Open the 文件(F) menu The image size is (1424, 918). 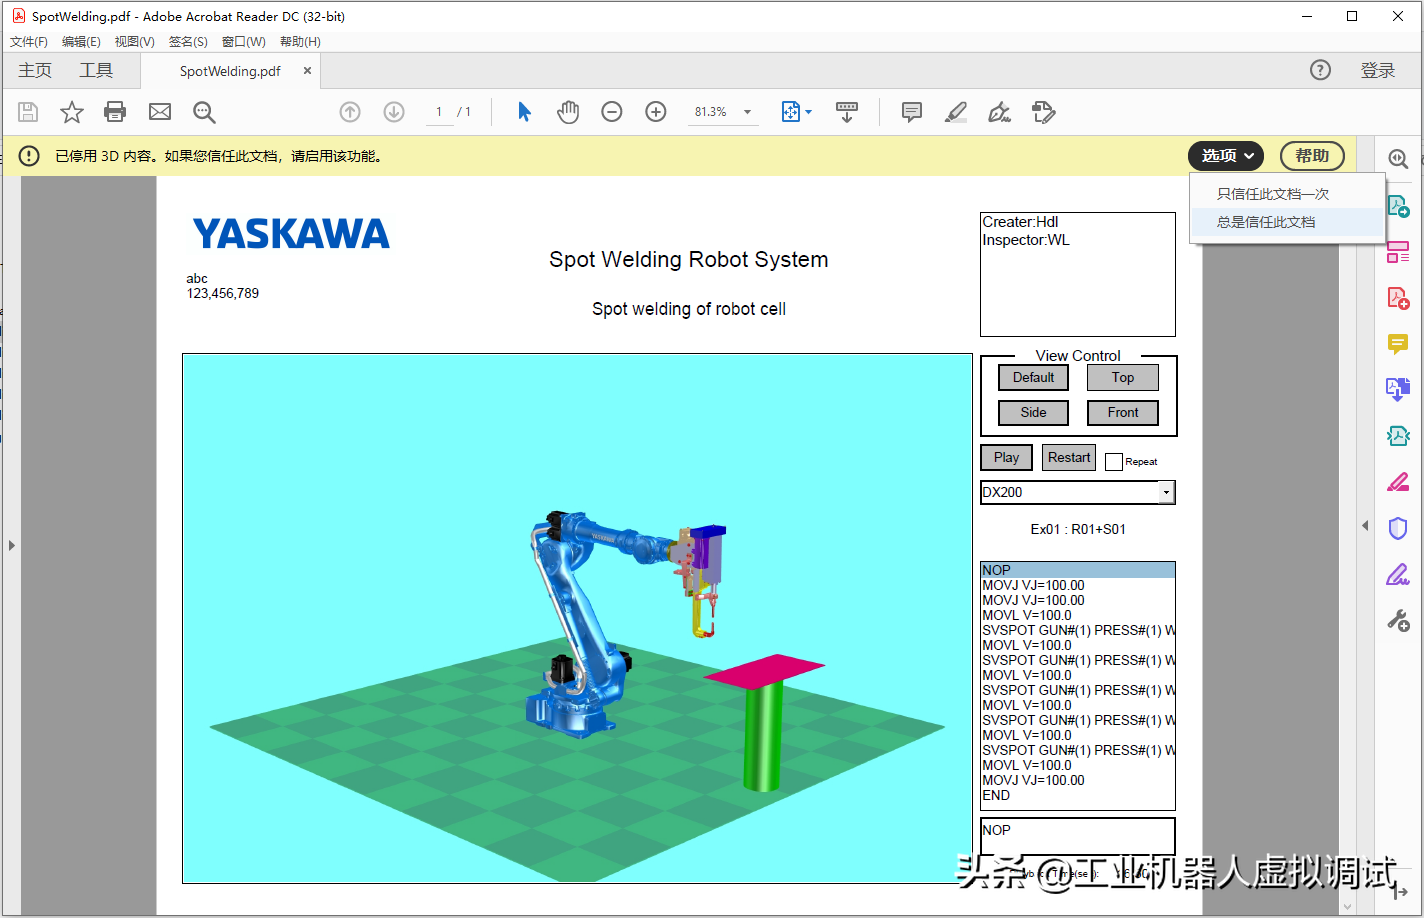[x=29, y=42]
